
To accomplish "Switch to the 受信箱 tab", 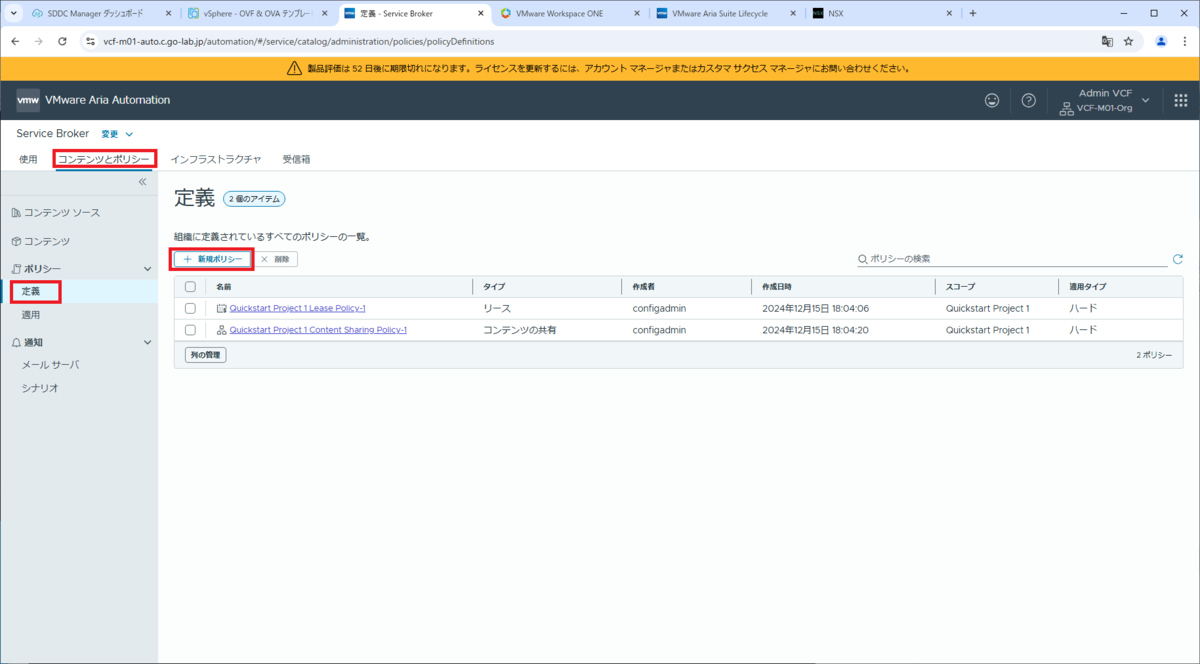I will (296, 159).
